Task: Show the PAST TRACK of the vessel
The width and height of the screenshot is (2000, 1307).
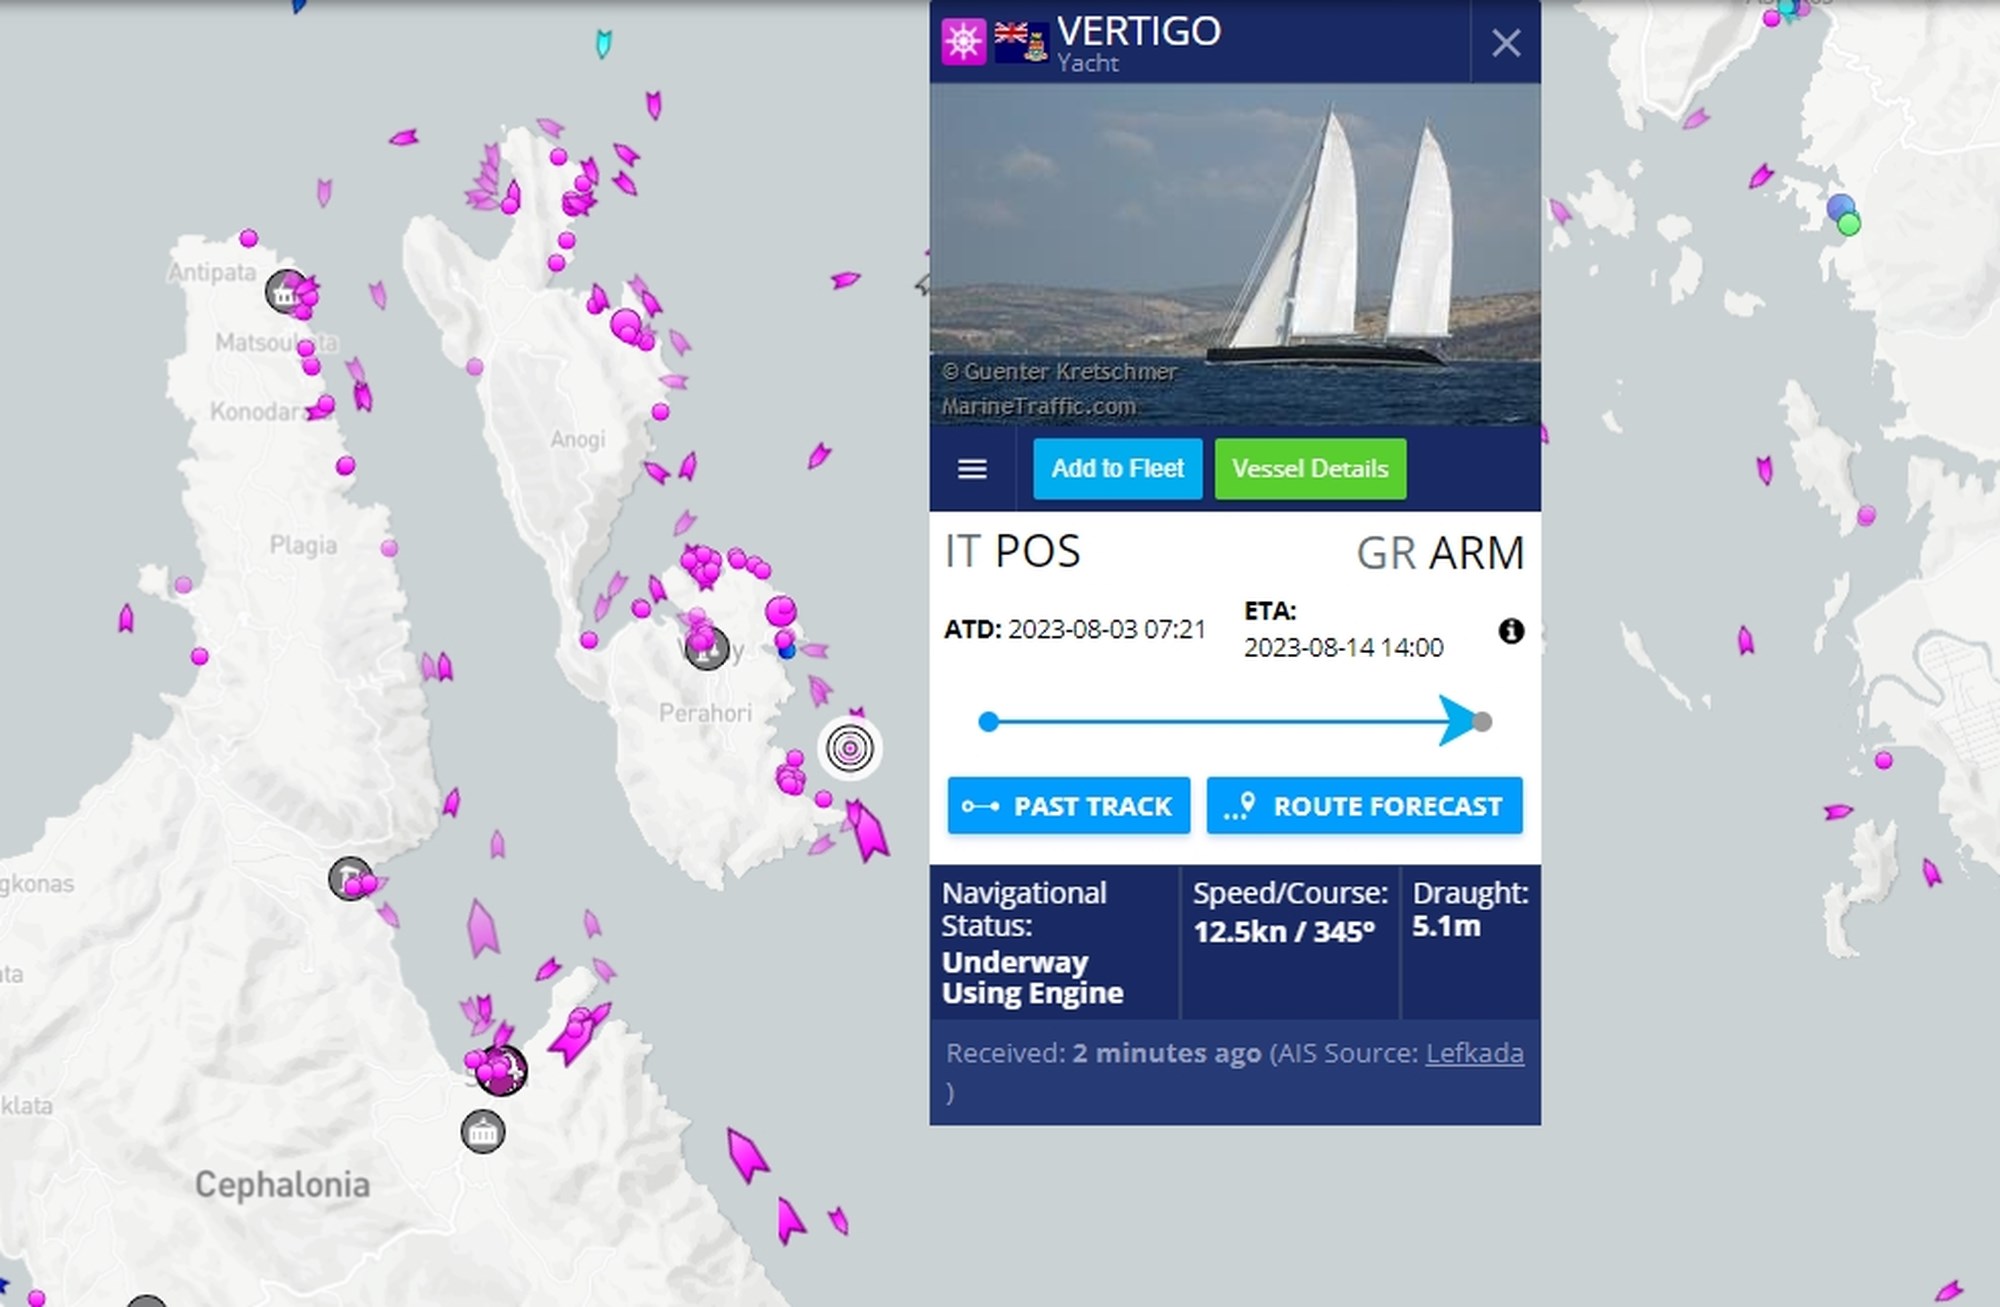Action: [1068, 806]
